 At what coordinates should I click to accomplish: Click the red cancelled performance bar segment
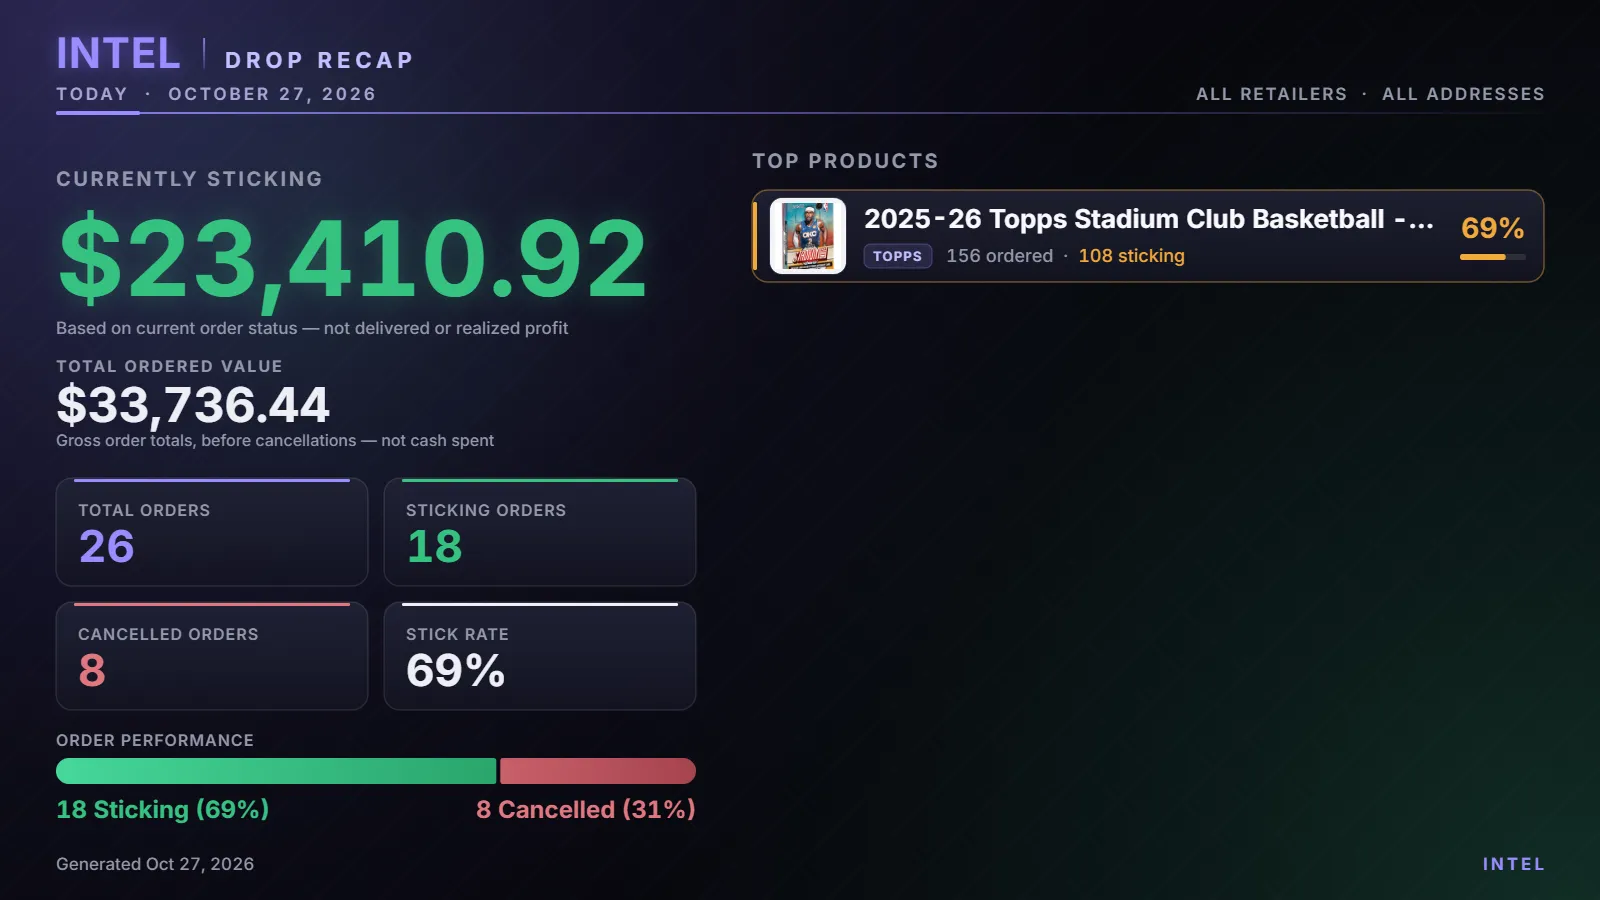click(598, 771)
